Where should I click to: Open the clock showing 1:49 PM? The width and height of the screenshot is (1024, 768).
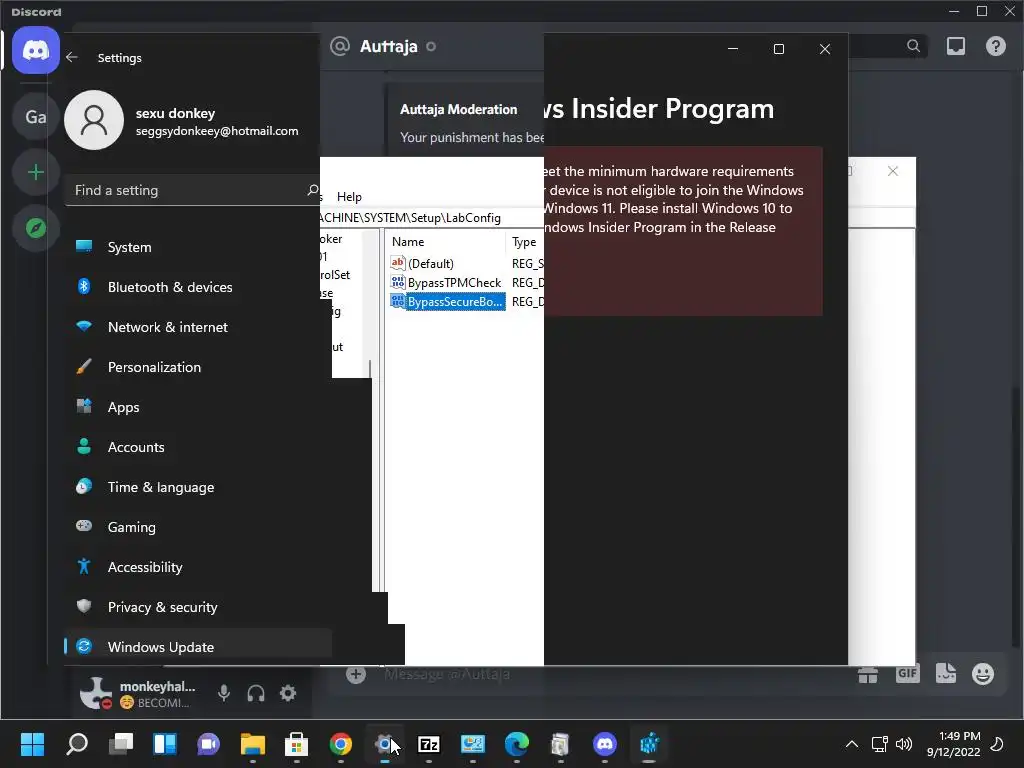click(953, 744)
